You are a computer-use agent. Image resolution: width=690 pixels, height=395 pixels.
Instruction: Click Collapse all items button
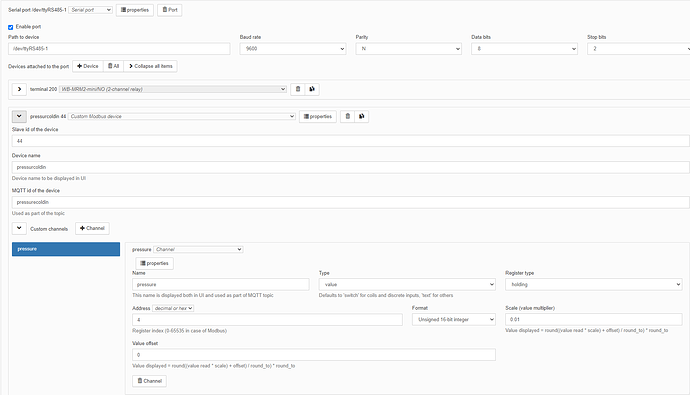click(150, 66)
